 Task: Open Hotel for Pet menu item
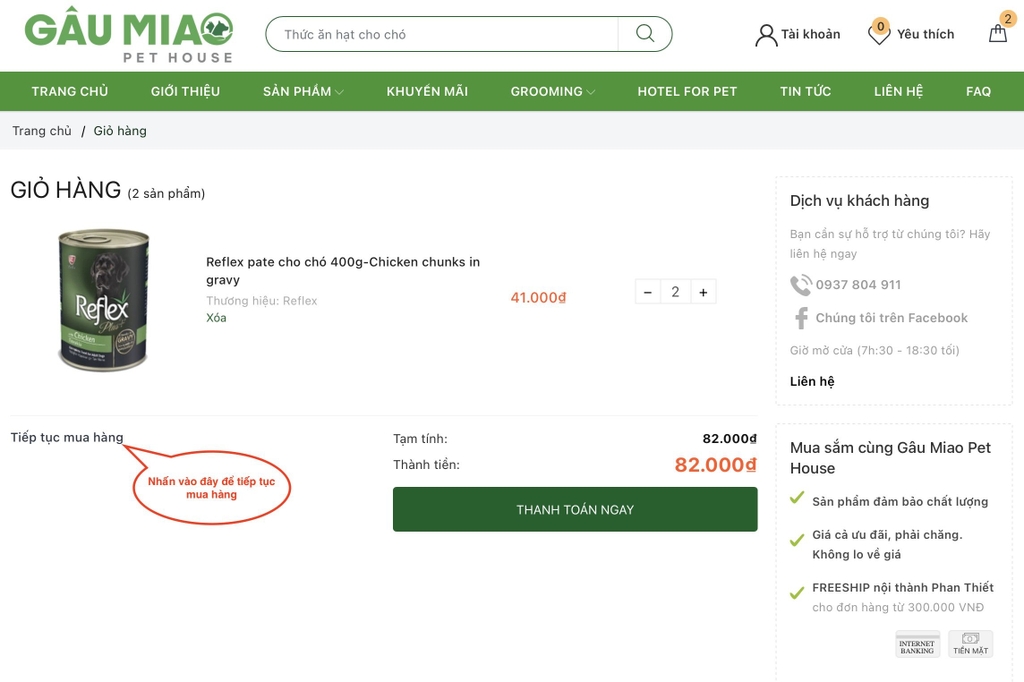click(x=687, y=91)
